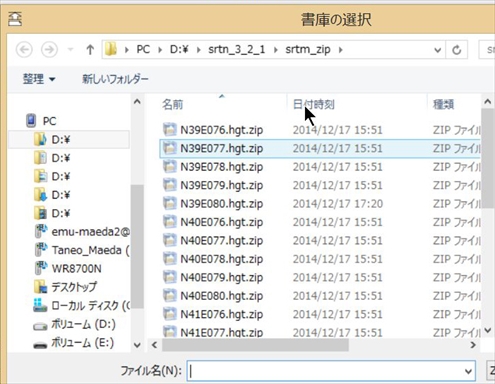
Task: Go up one folder level
Action: click(x=90, y=50)
